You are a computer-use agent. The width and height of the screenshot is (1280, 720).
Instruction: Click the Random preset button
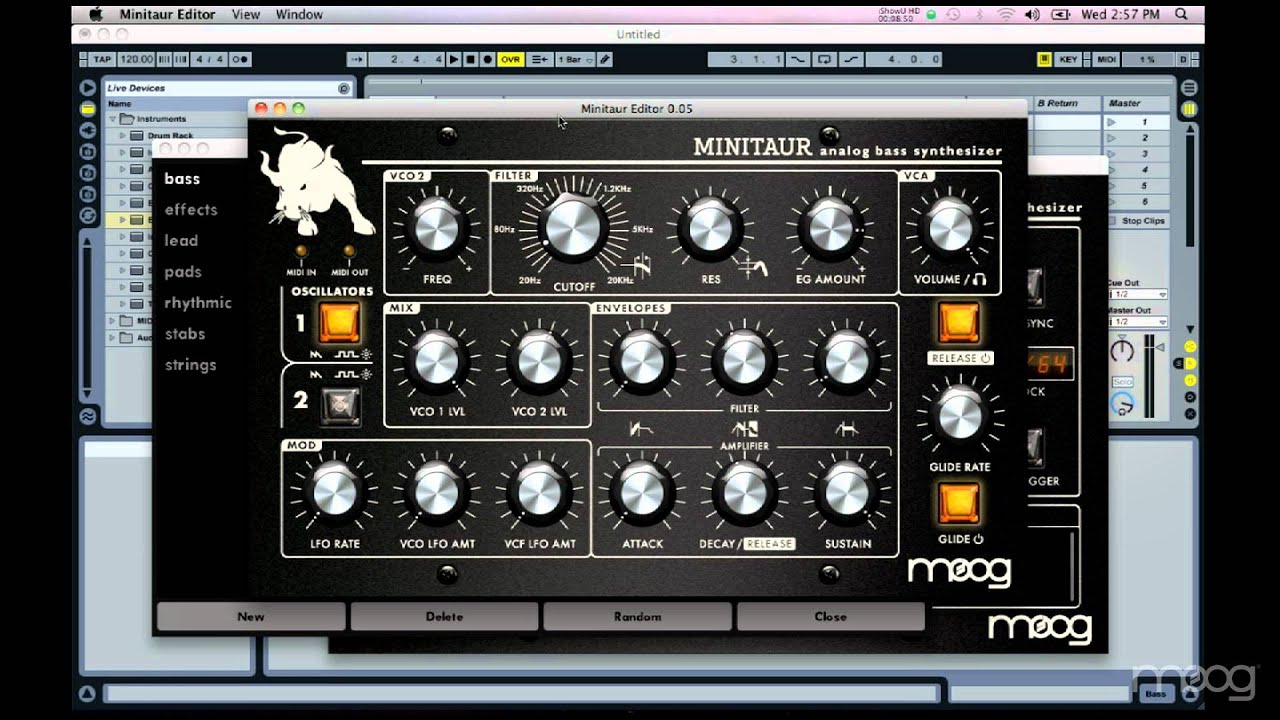(638, 616)
